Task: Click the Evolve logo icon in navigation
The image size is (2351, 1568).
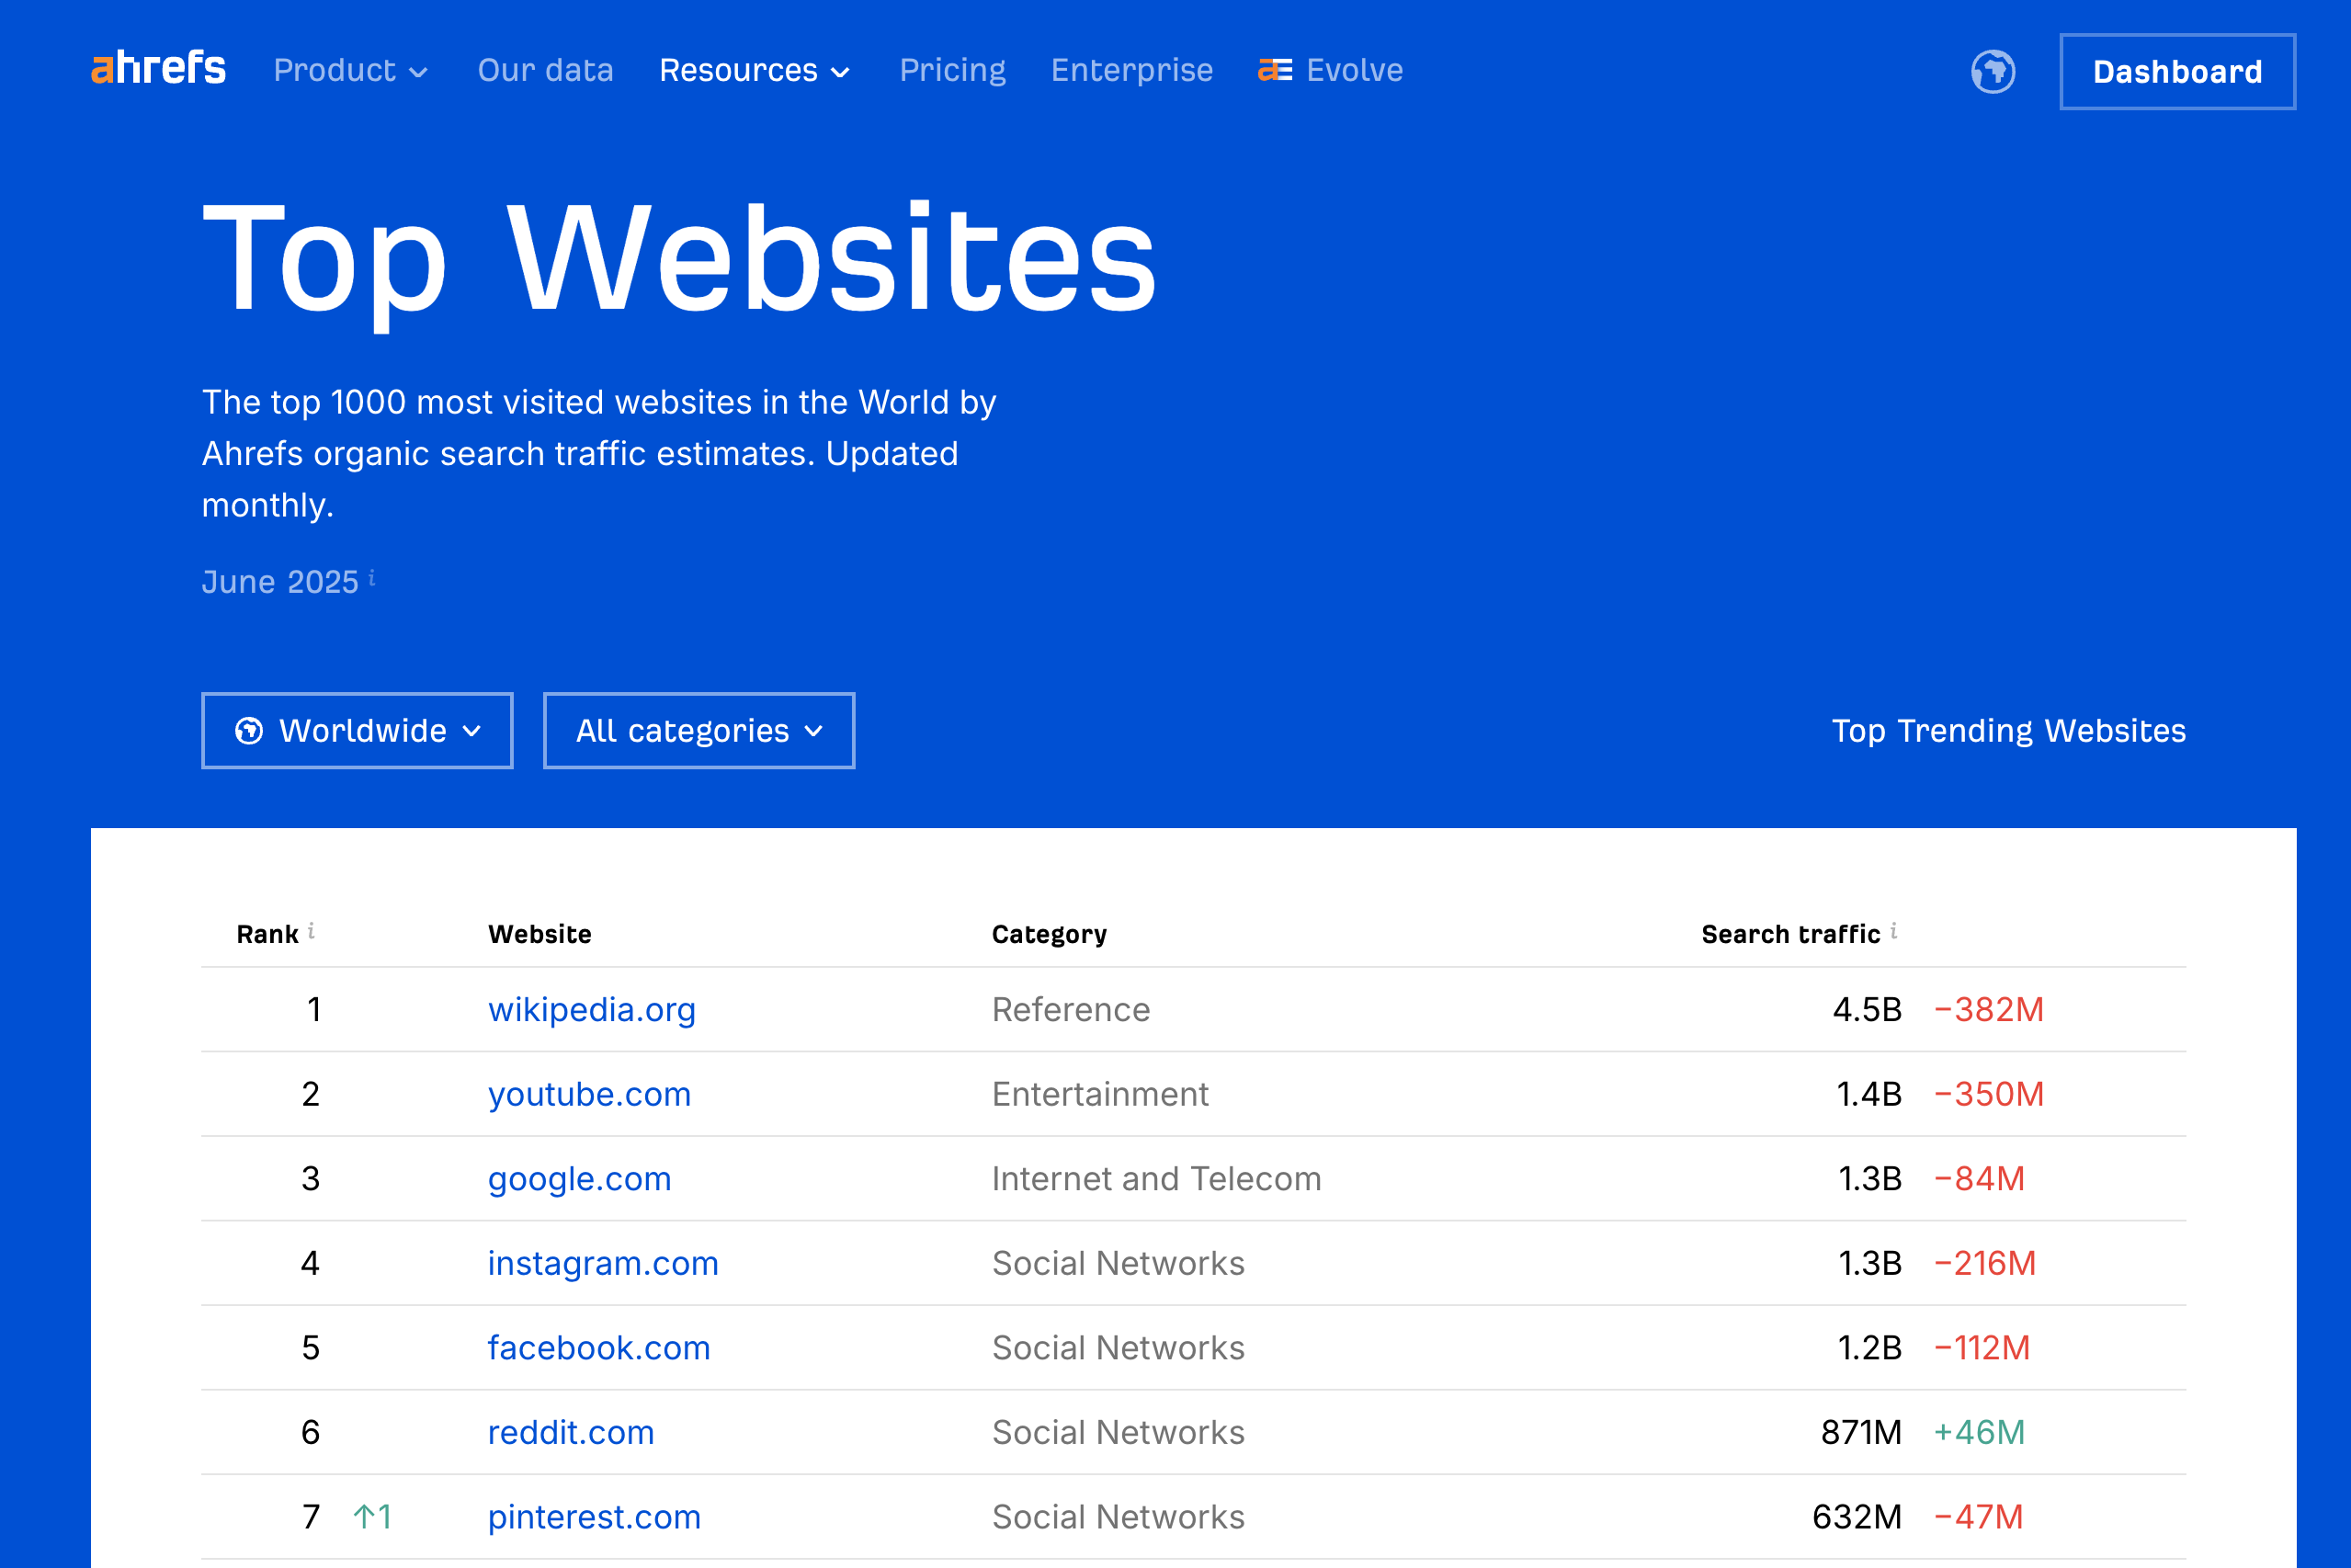Action: coord(1274,70)
